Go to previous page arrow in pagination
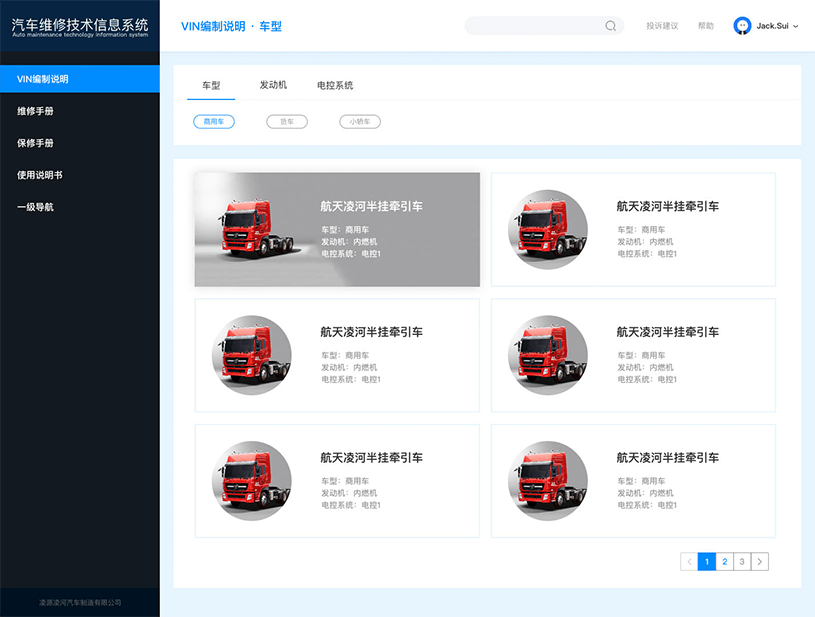 [689, 561]
